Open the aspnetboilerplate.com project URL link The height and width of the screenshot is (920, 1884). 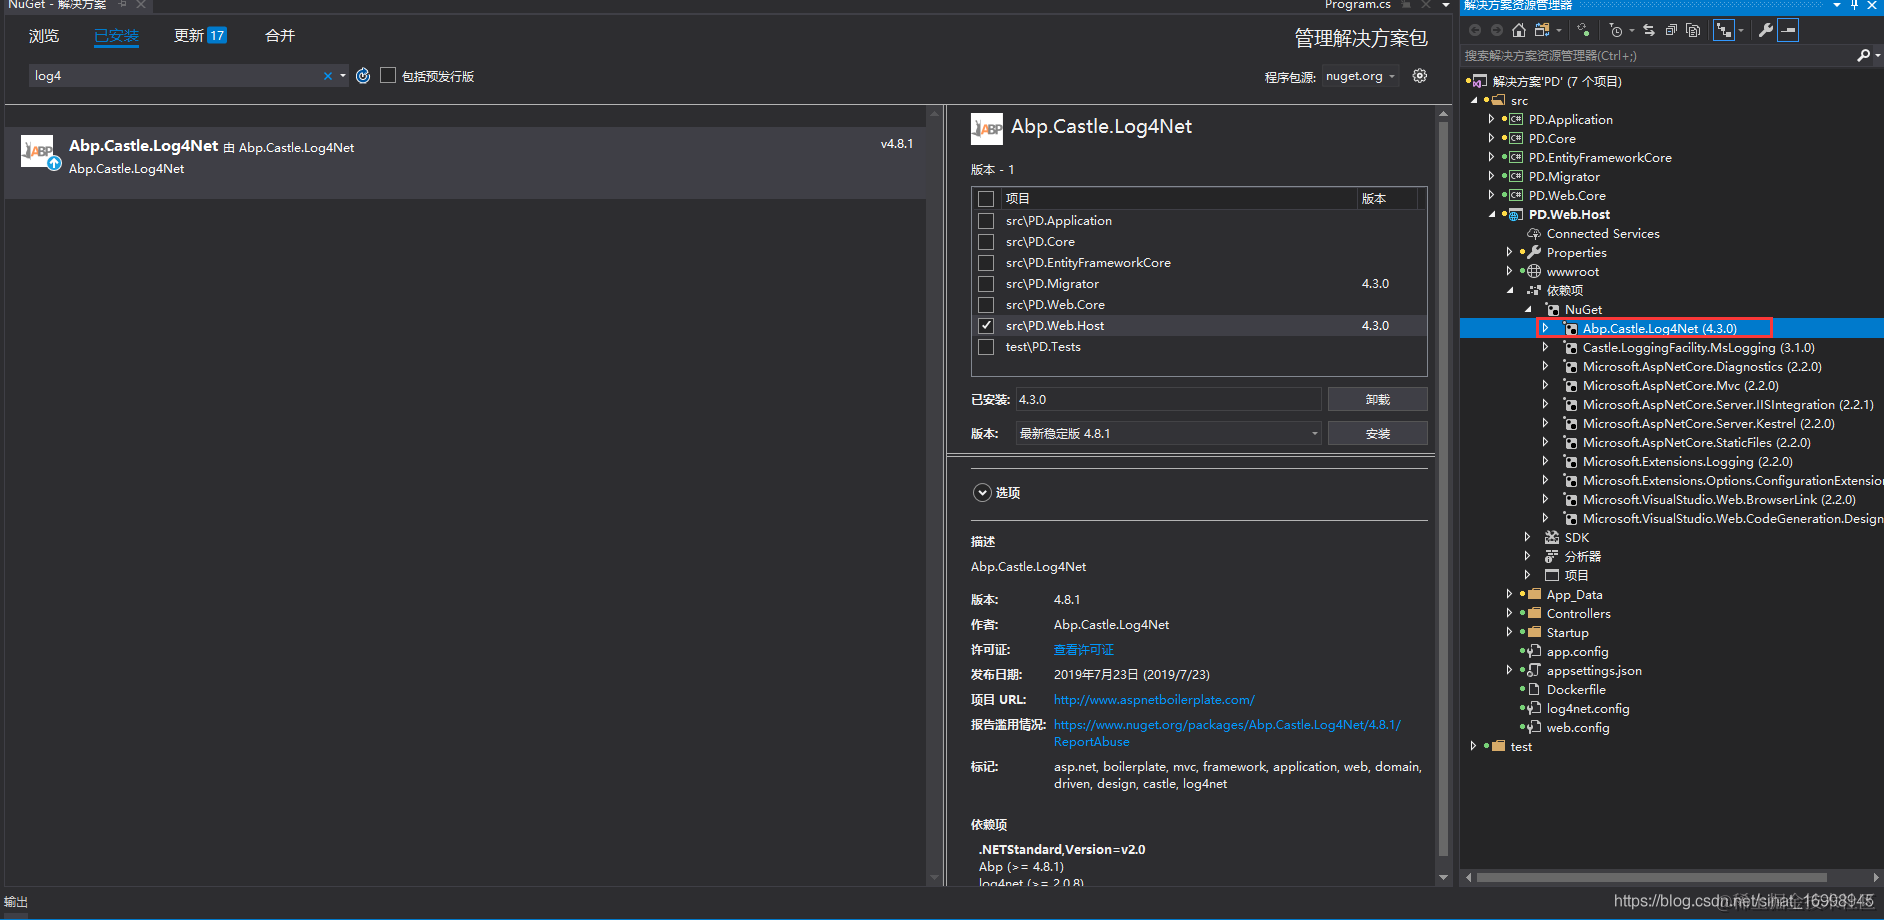click(1154, 700)
